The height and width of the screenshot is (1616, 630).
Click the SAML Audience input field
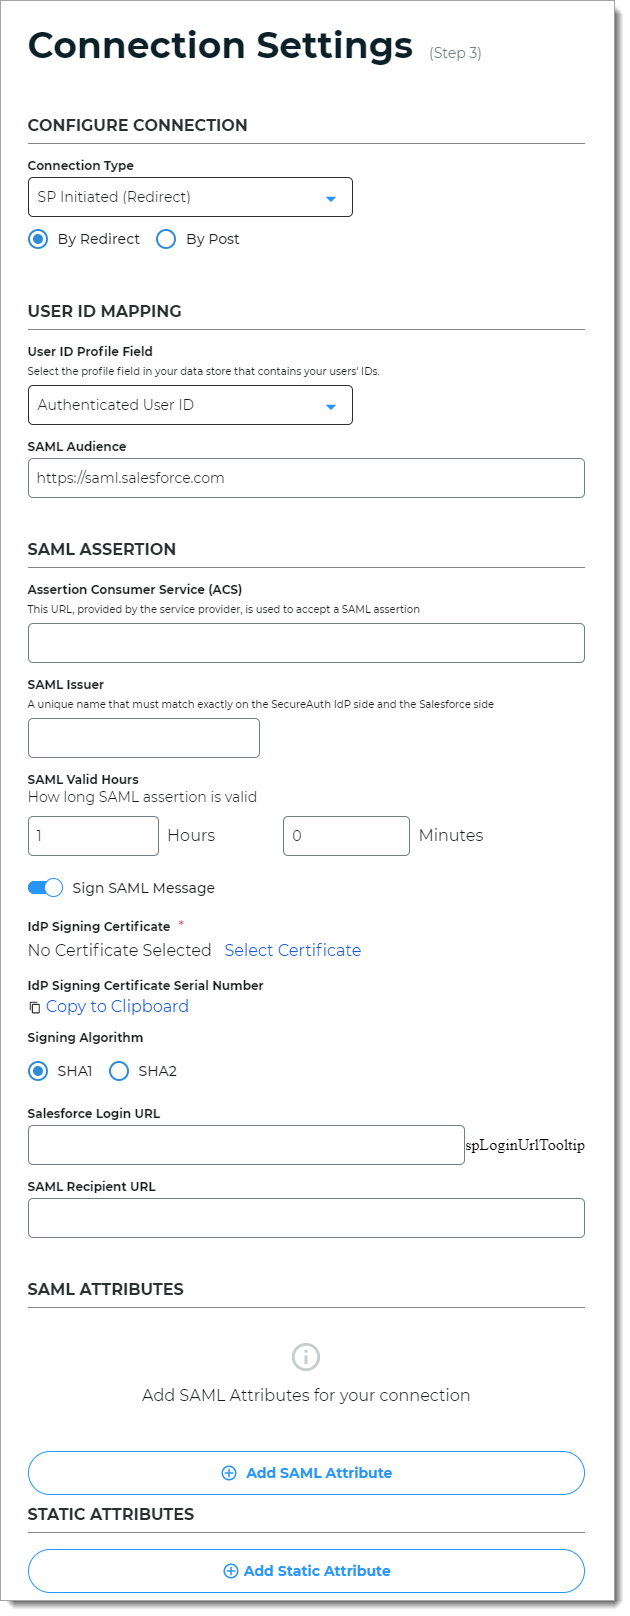tap(306, 478)
